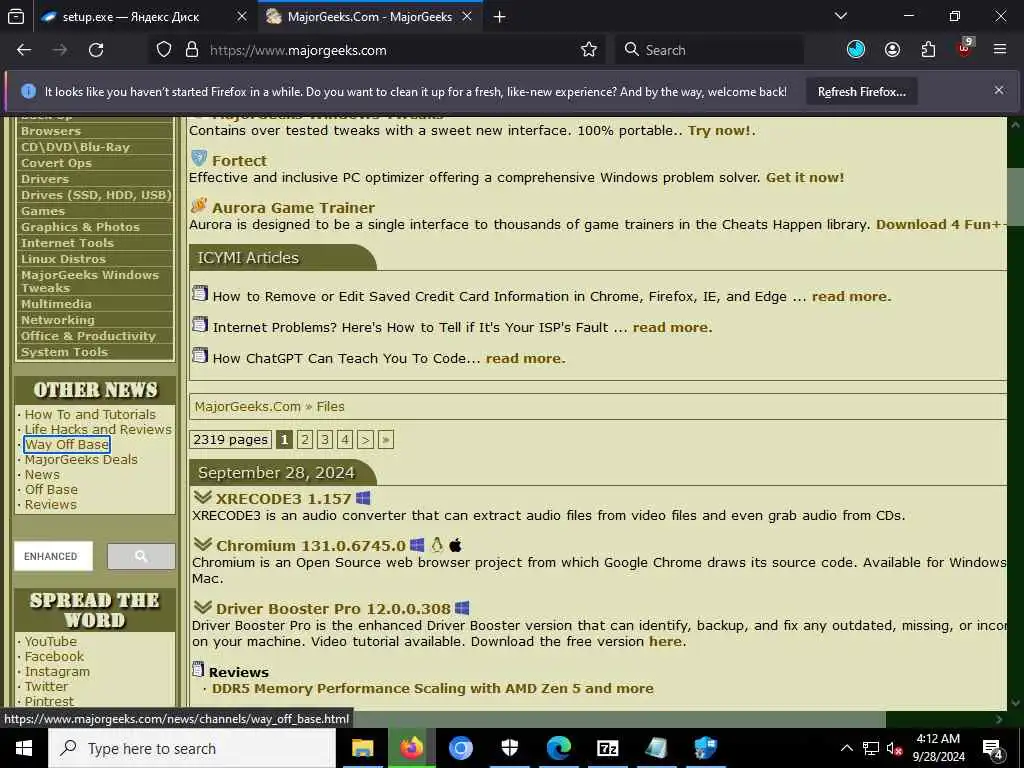
Task: Close the setup.exe Яндекс Диск tab
Action: tap(242, 17)
